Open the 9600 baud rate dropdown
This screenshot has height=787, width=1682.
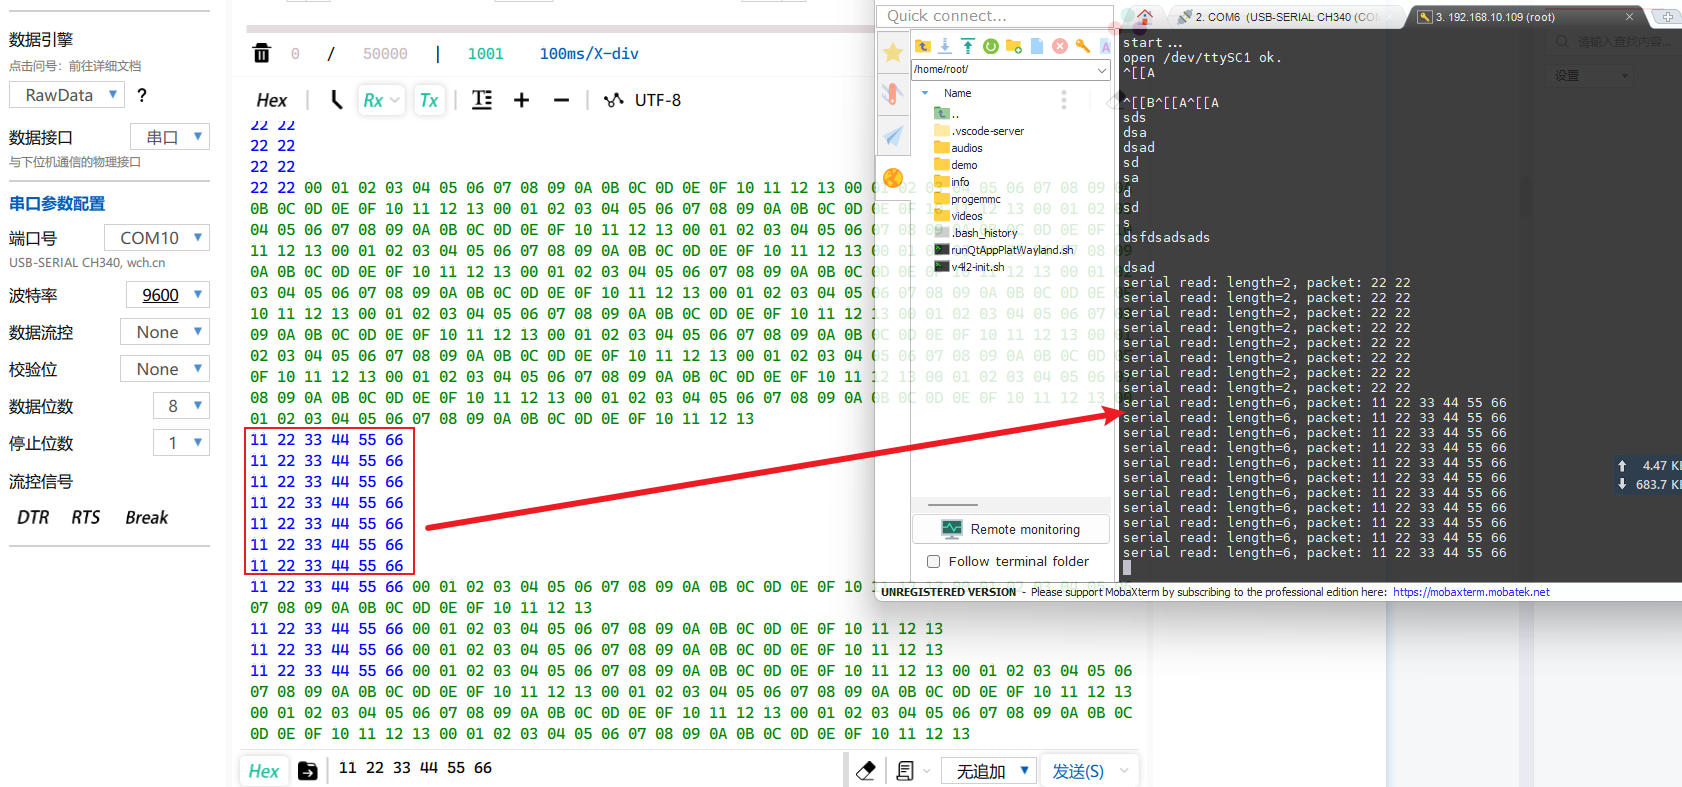point(168,295)
